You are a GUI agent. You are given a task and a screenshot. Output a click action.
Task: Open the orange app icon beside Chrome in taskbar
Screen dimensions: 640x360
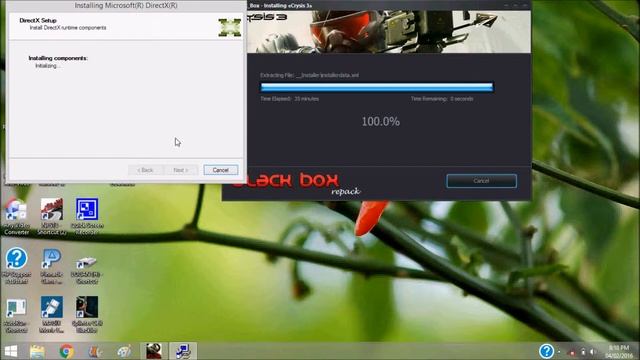[x=96, y=351]
